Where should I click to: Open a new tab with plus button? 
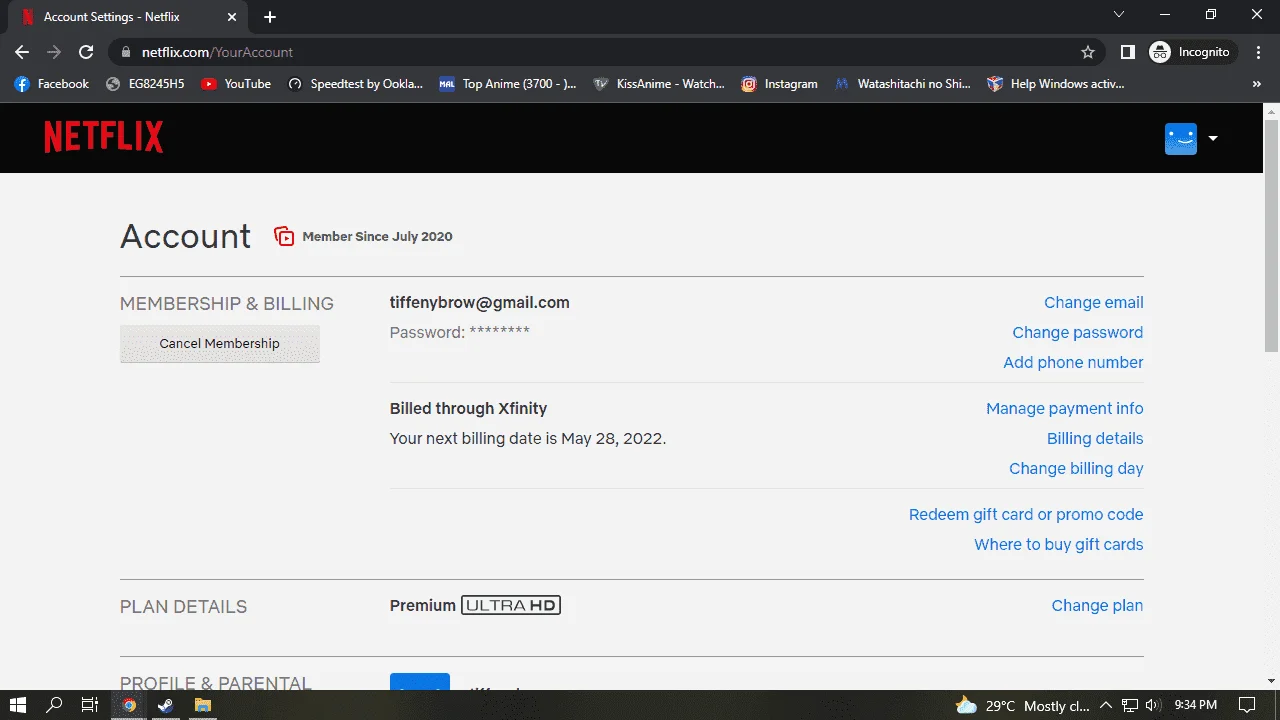pos(270,17)
